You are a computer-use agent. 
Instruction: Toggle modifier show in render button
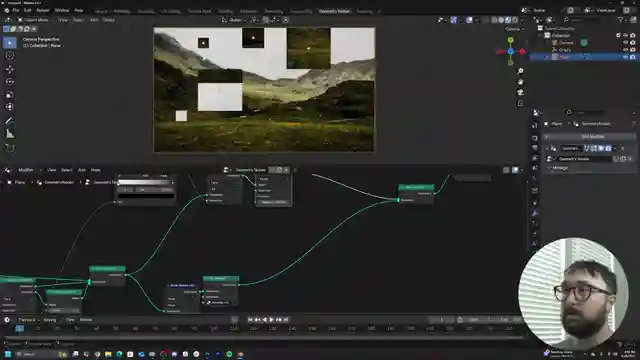(608, 148)
